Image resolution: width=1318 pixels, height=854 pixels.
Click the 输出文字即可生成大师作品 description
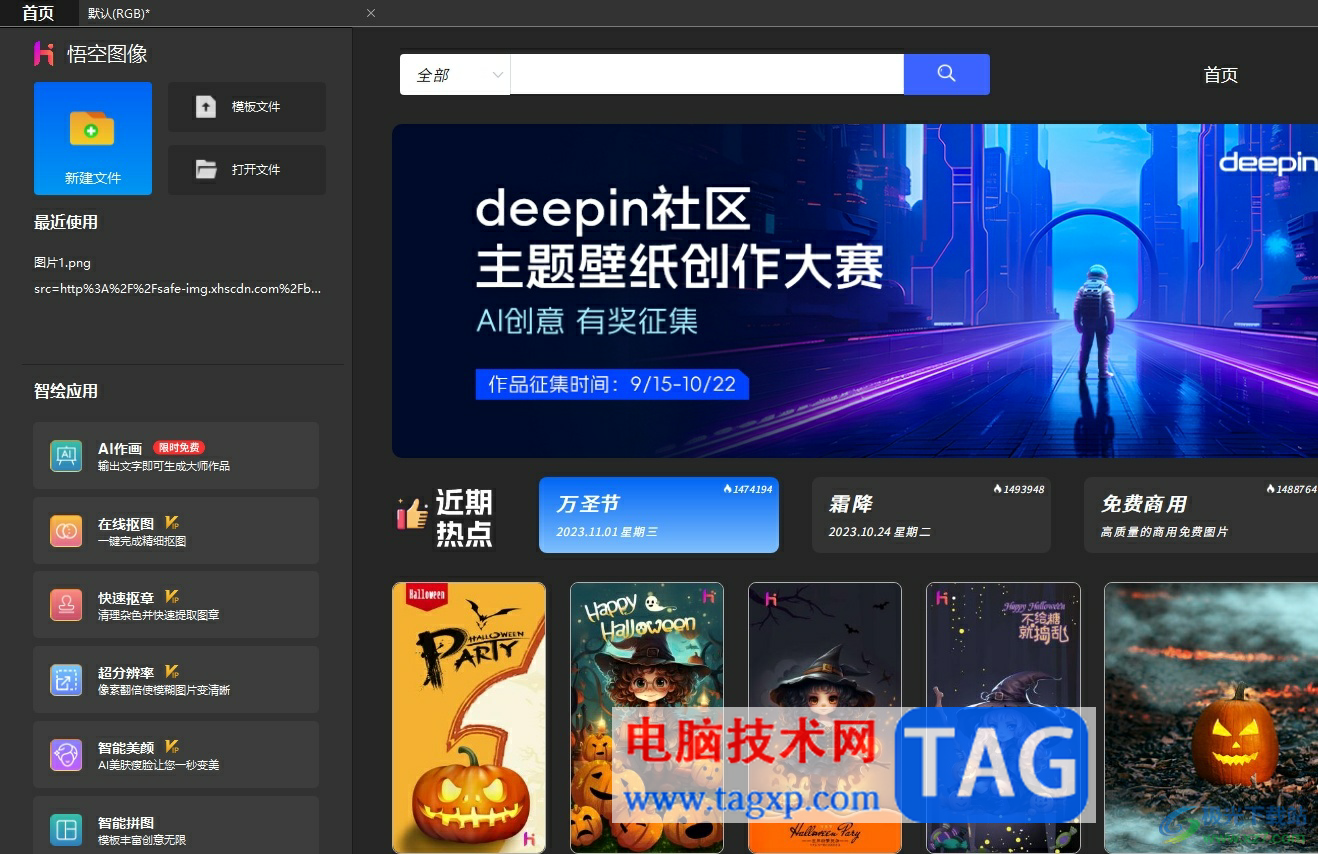tap(164, 466)
